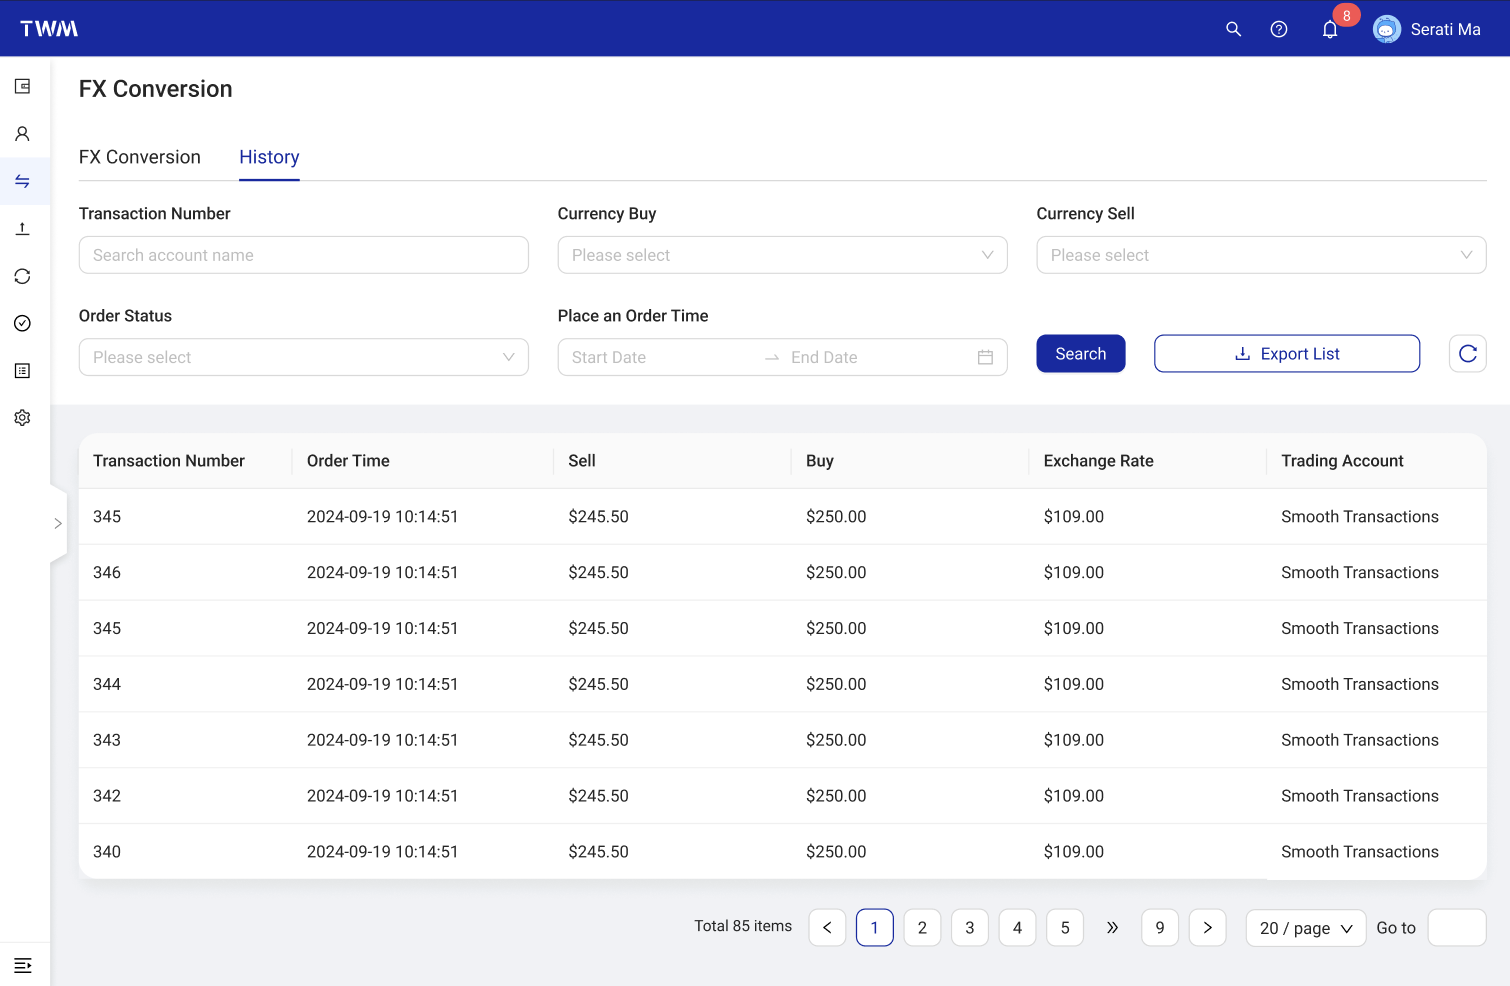The image size is (1510, 986).
Task: Go to page 9
Action: point(1160,927)
